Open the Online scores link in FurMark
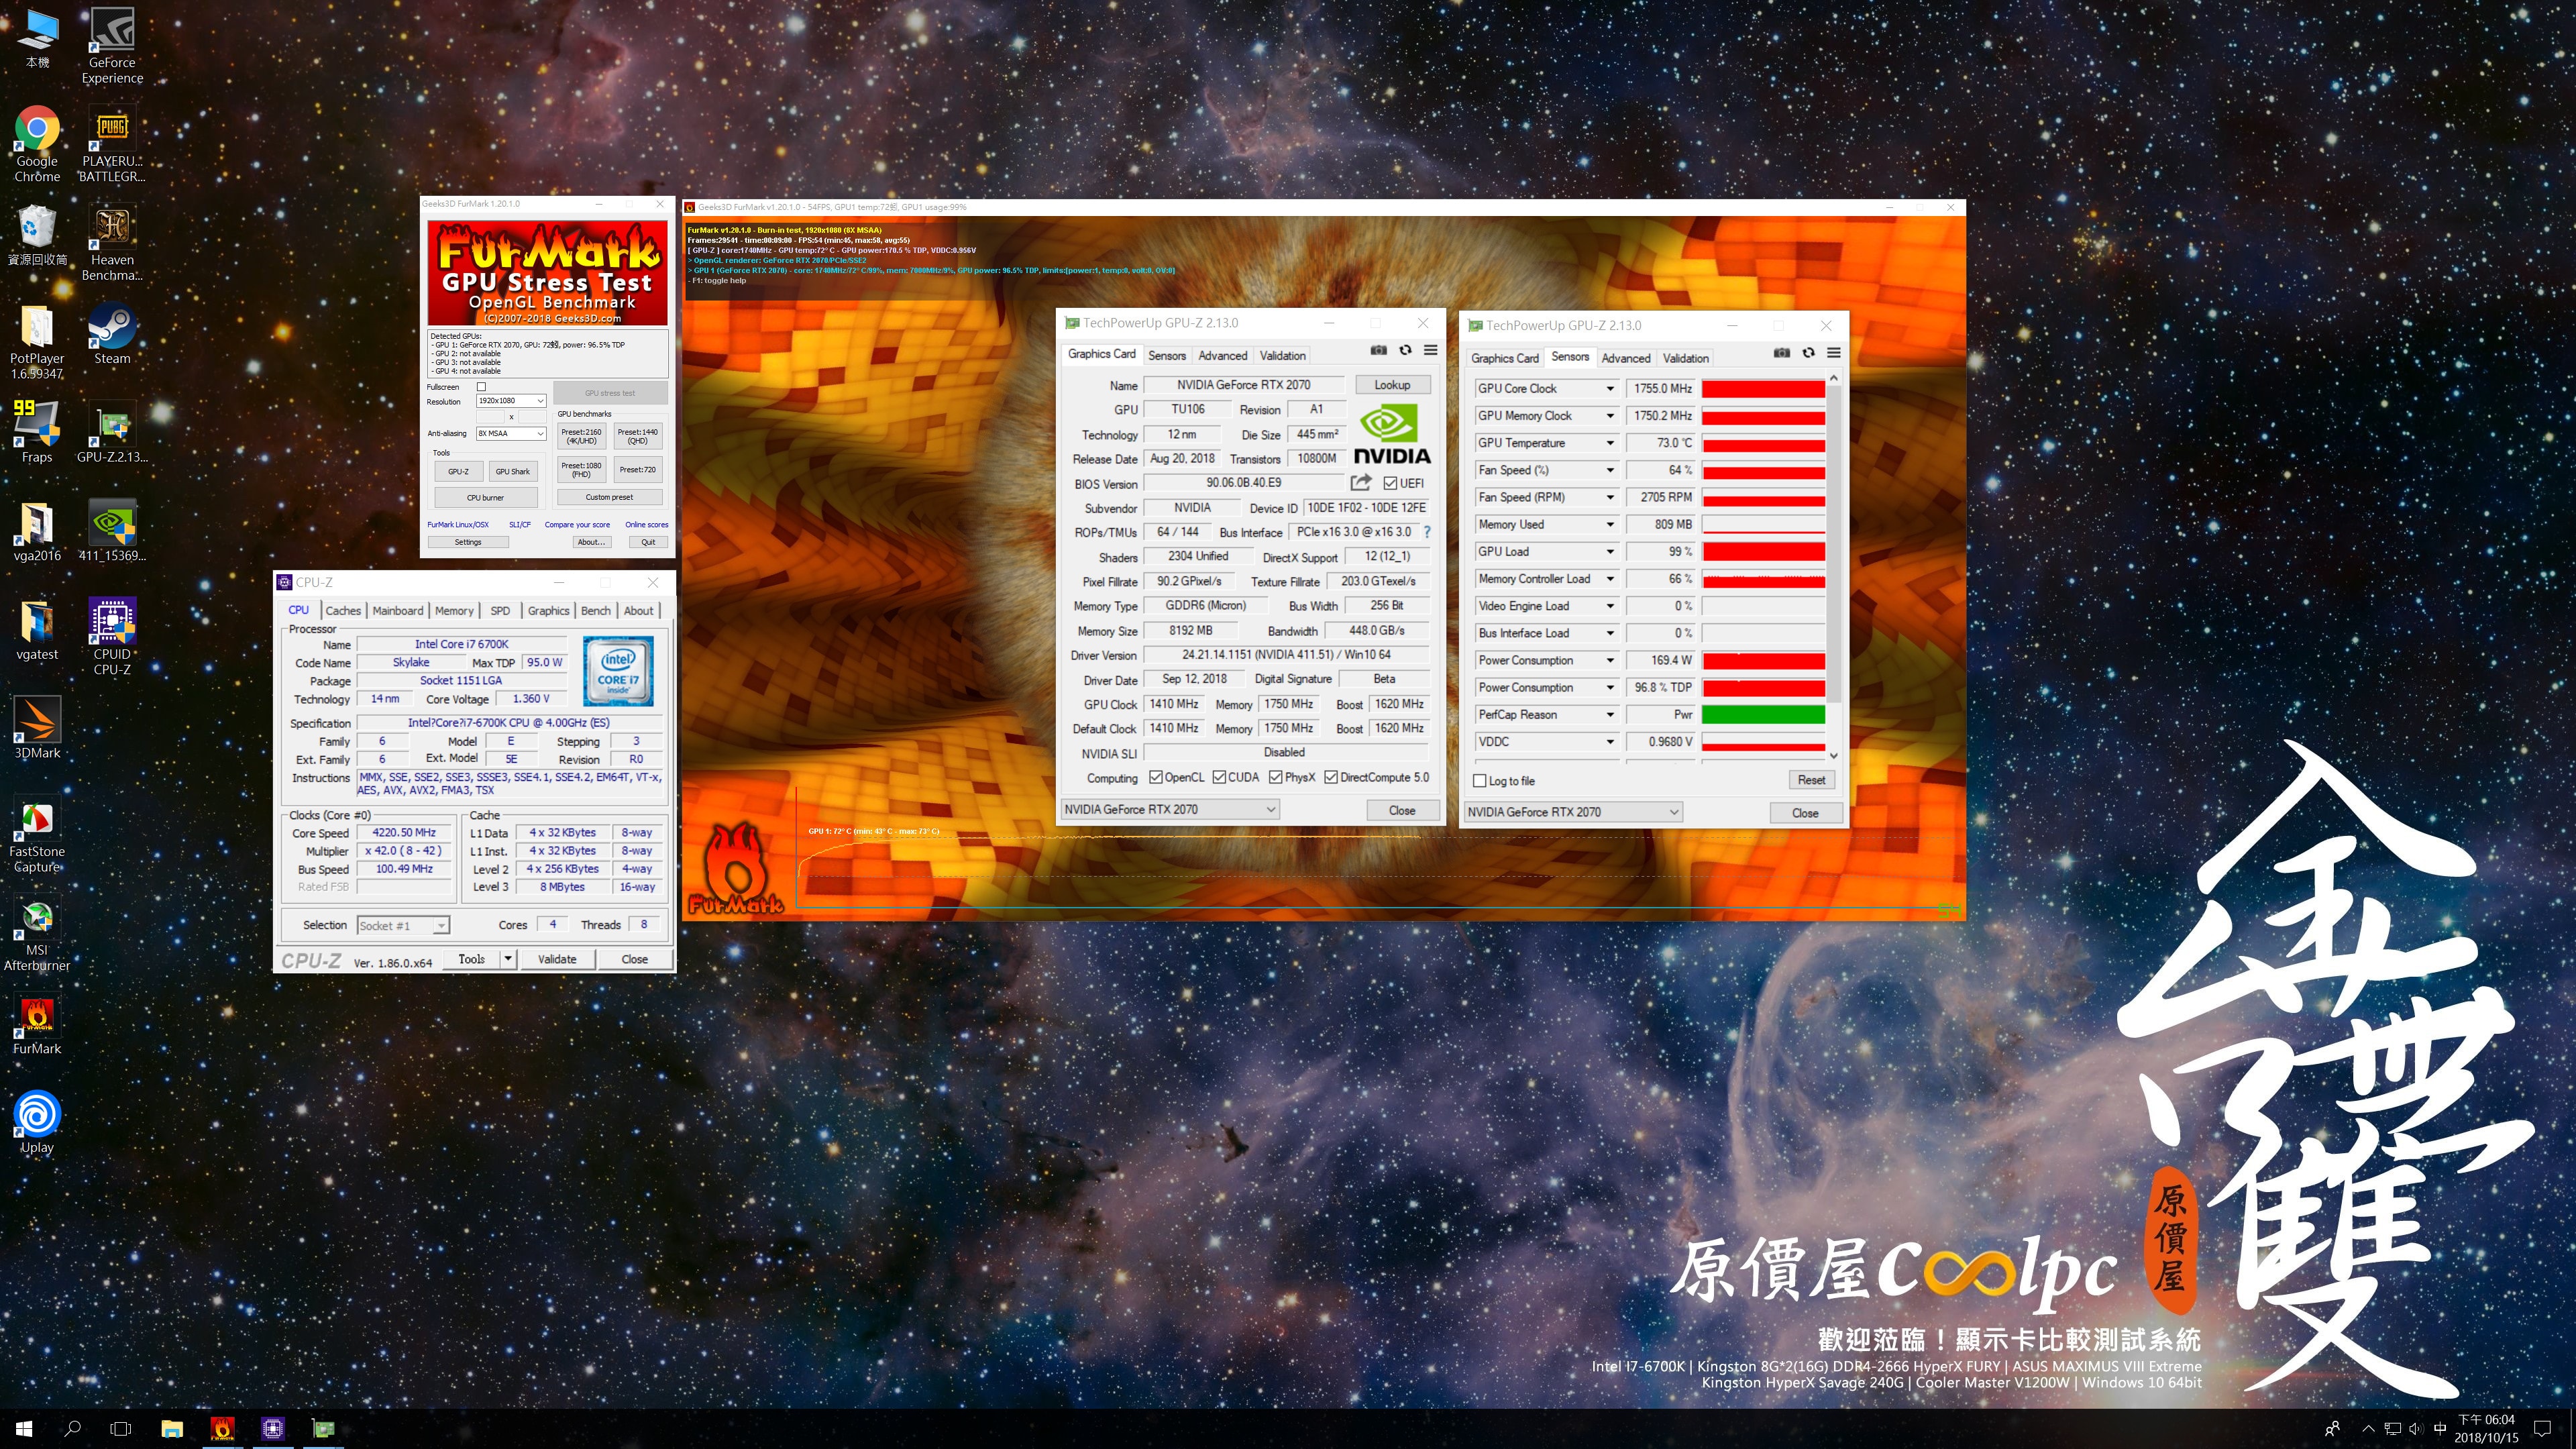The height and width of the screenshot is (1449, 2576). tap(647, 525)
